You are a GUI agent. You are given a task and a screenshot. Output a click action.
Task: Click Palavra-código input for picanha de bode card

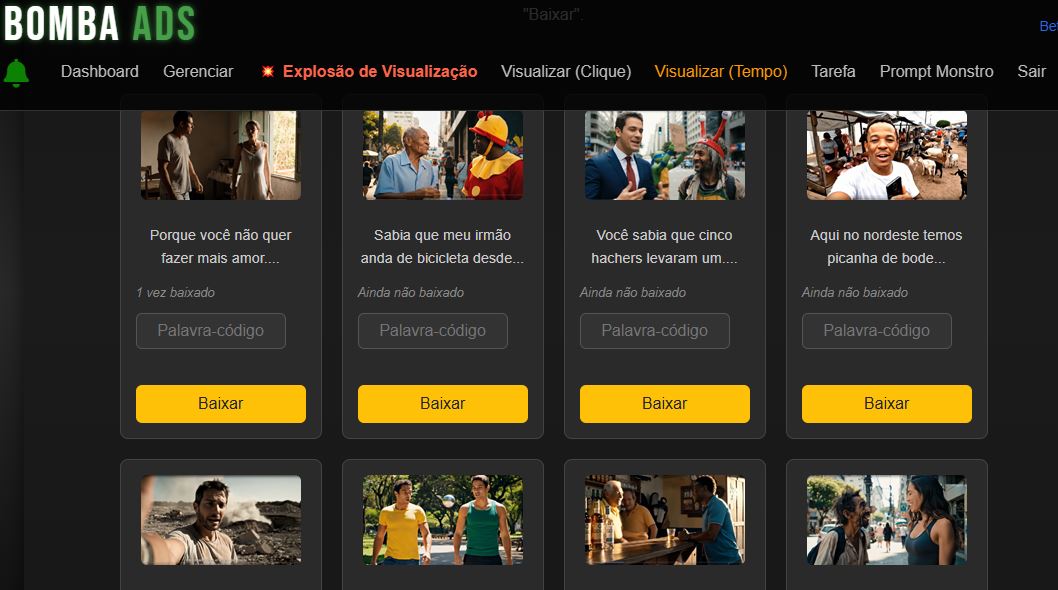pos(877,331)
